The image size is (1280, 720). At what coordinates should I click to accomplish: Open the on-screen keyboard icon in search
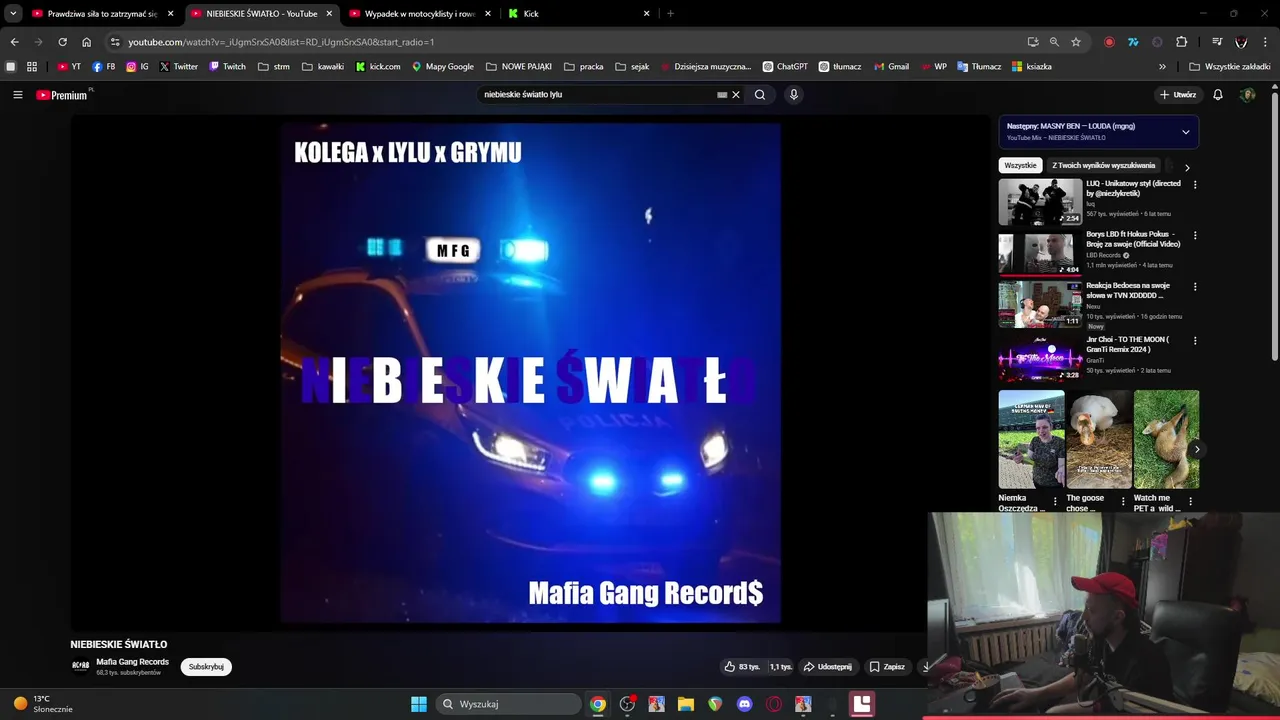[x=722, y=95]
